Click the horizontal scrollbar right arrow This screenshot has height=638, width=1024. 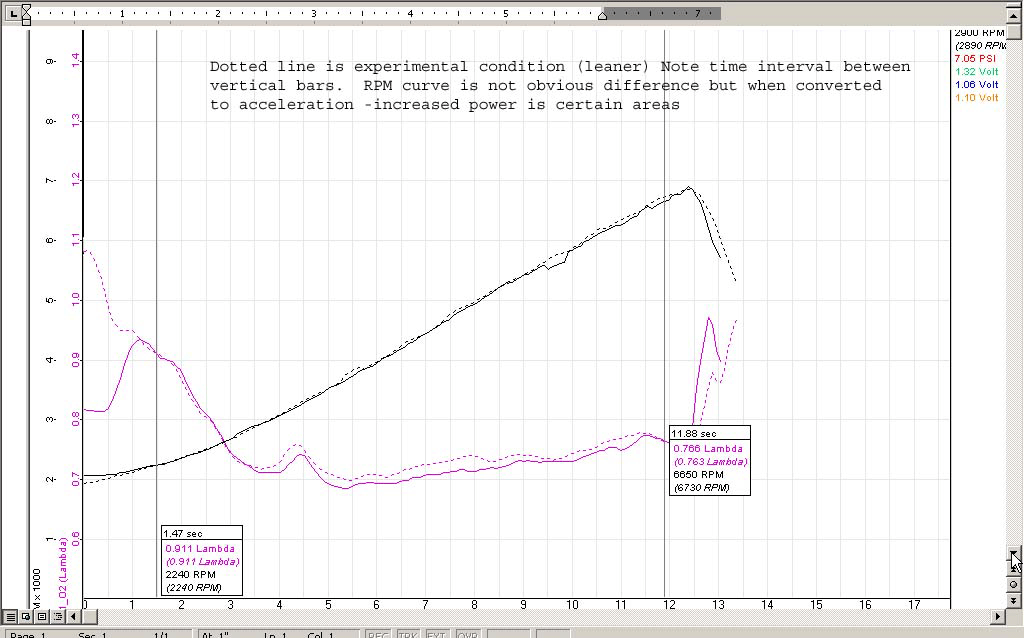pyautogui.click(x=998, y=616)
